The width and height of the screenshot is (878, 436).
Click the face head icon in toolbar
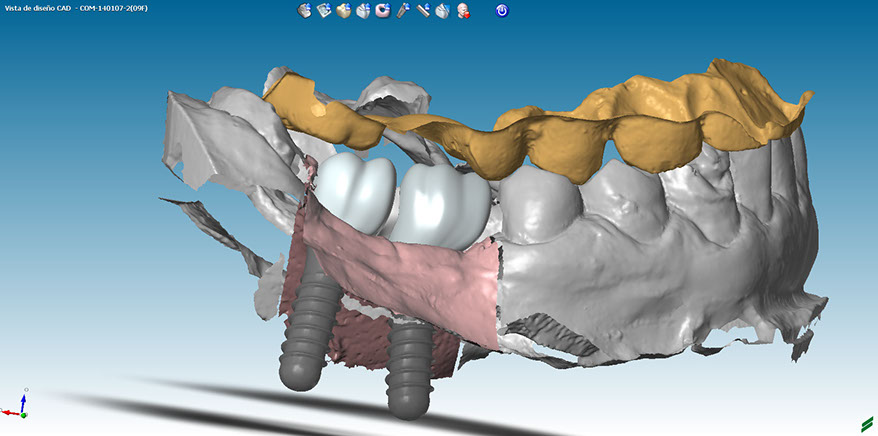tap(464, 11)
